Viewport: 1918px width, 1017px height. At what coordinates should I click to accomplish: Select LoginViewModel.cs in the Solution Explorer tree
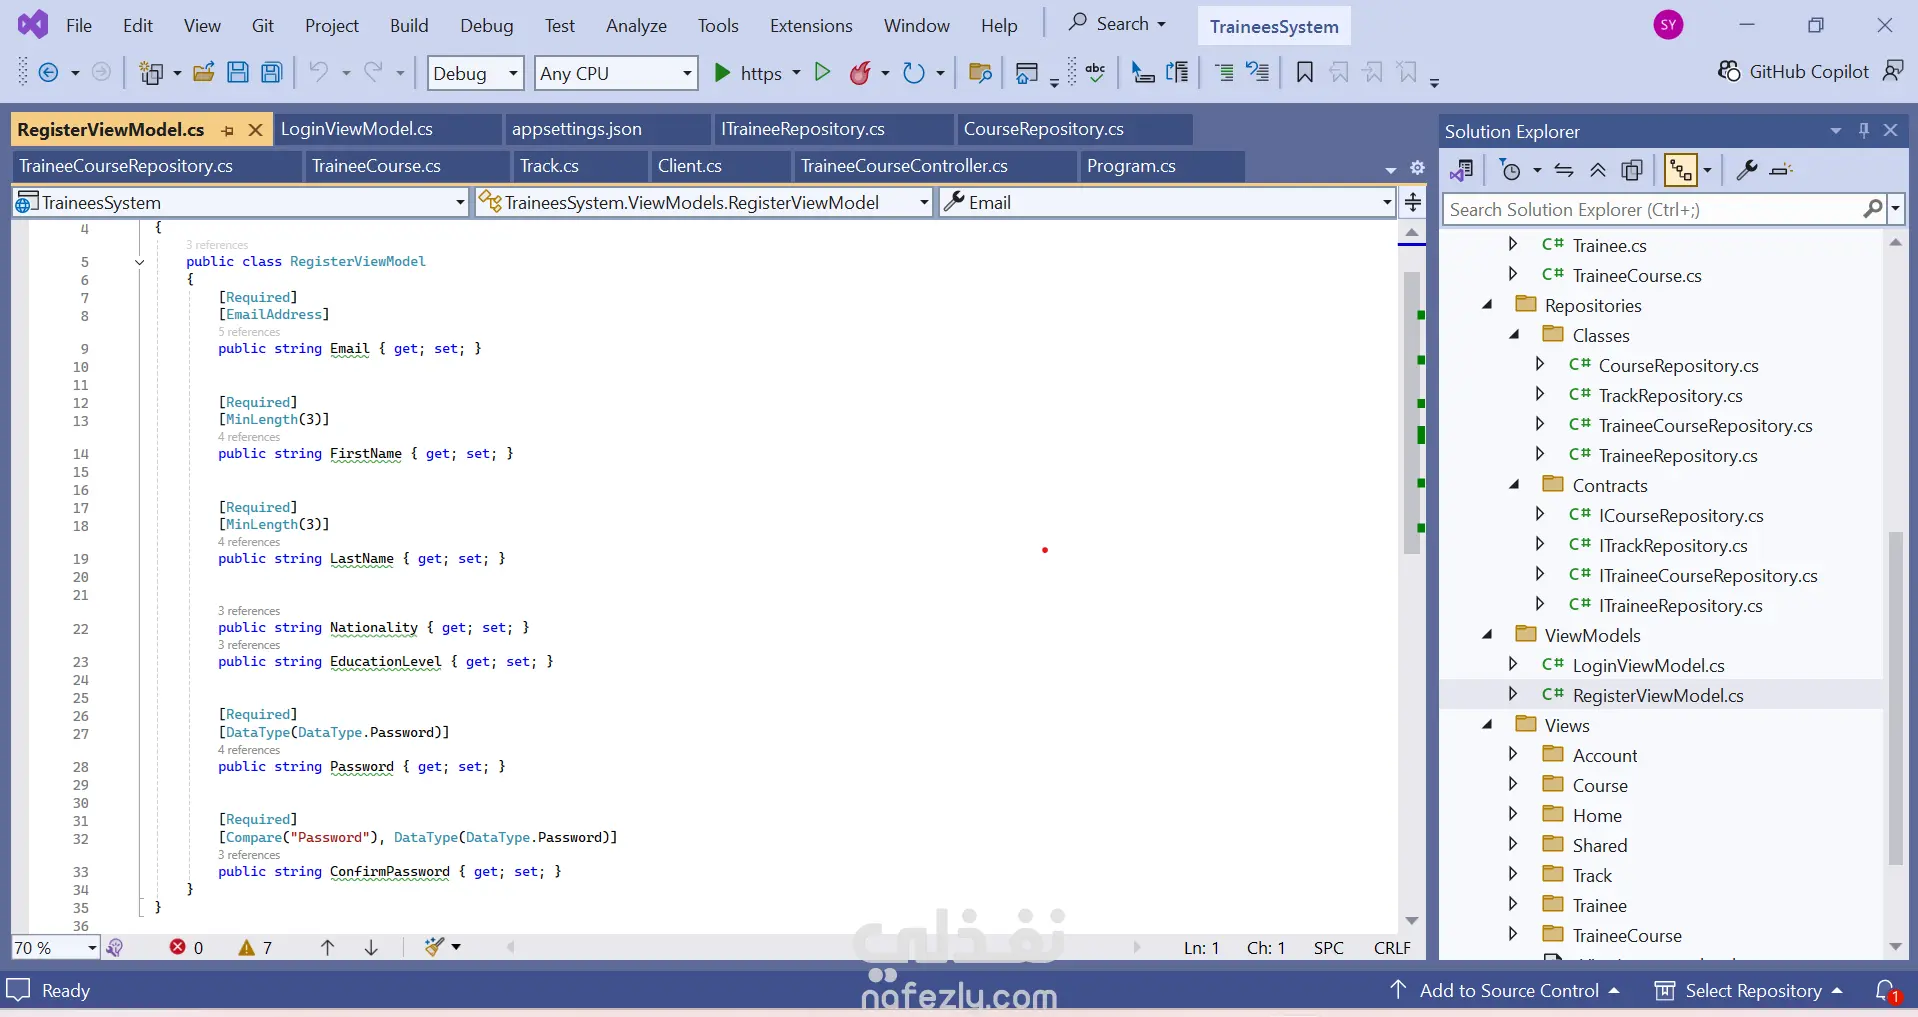[1648, 666]
